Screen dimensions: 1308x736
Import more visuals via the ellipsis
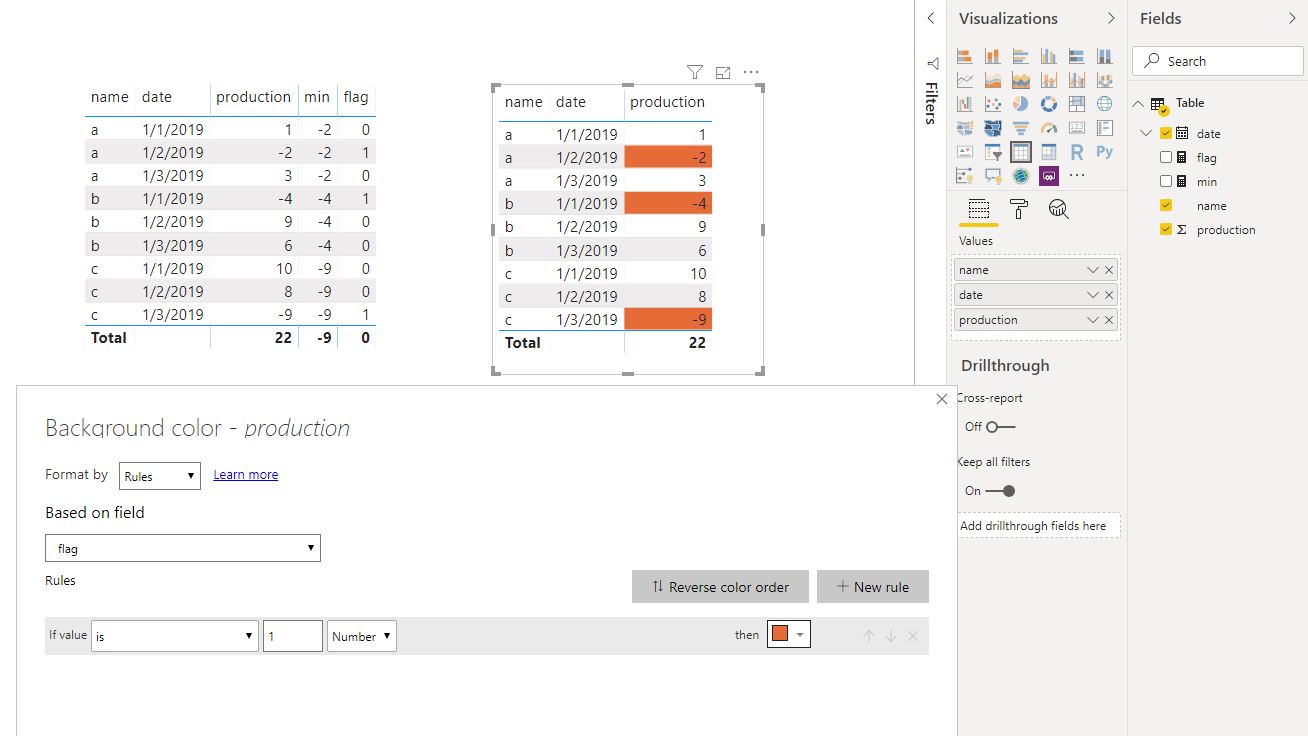click(x=1077, y=176)
